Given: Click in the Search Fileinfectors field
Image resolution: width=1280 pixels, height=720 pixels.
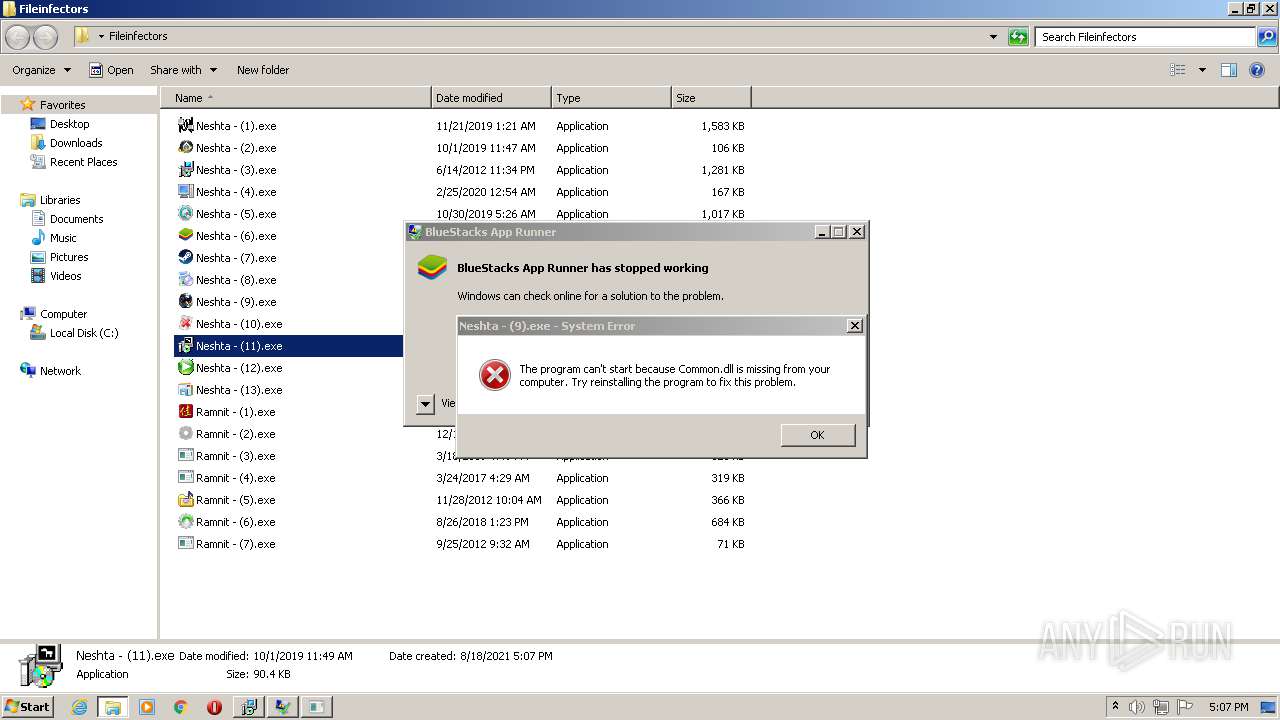Looking at the screenshot, I should pos(1146,37).
